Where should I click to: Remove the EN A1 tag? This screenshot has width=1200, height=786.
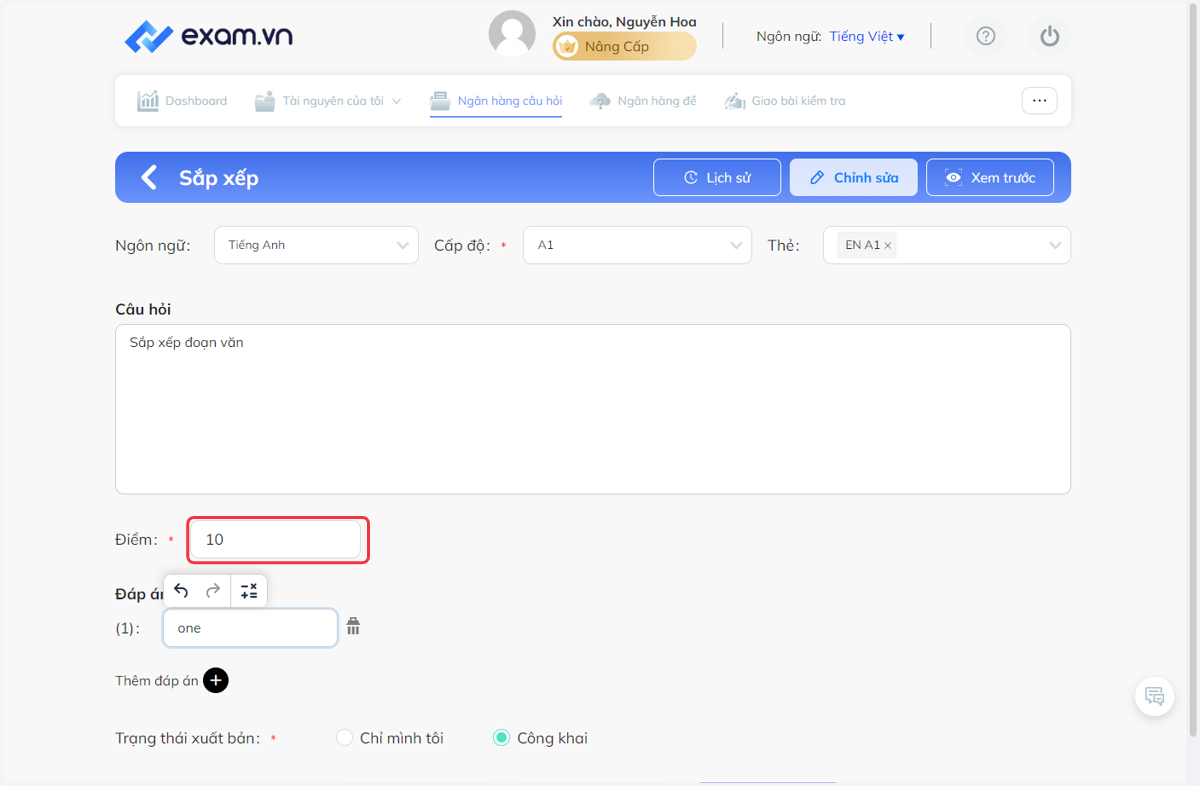(888, 245)
